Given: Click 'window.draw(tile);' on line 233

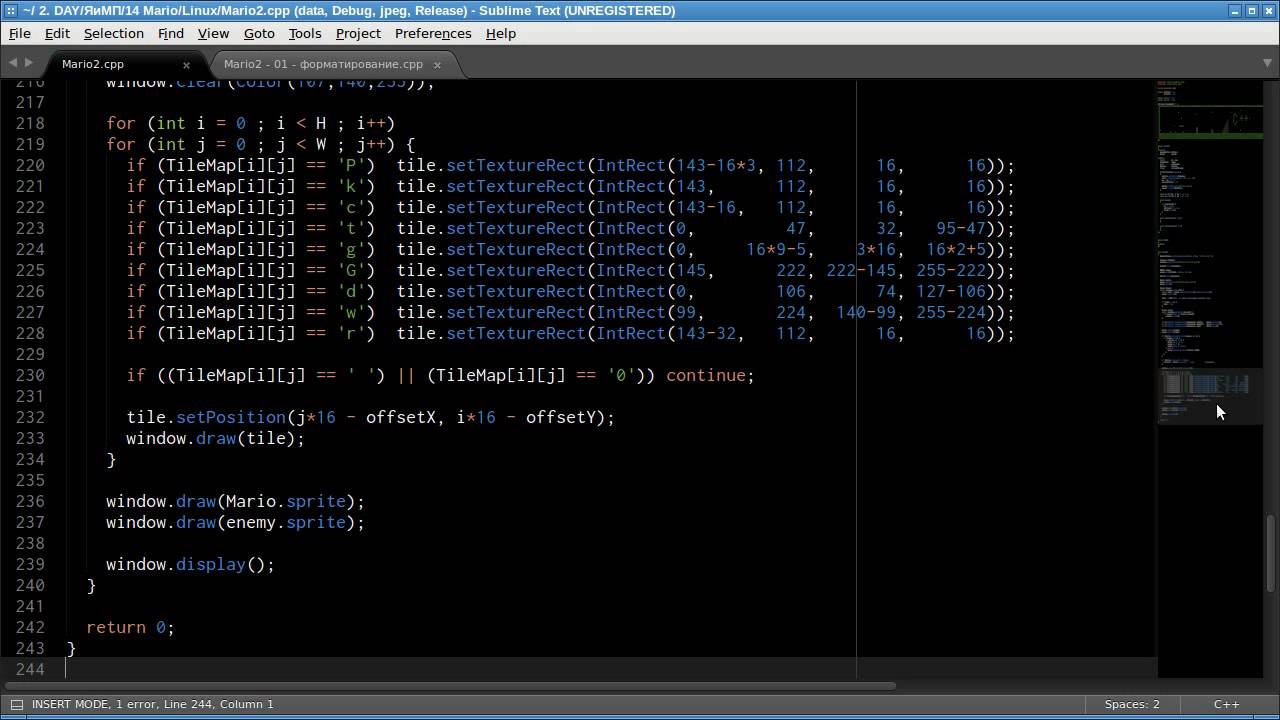Looking at the screenshot, I should point(215,438).
